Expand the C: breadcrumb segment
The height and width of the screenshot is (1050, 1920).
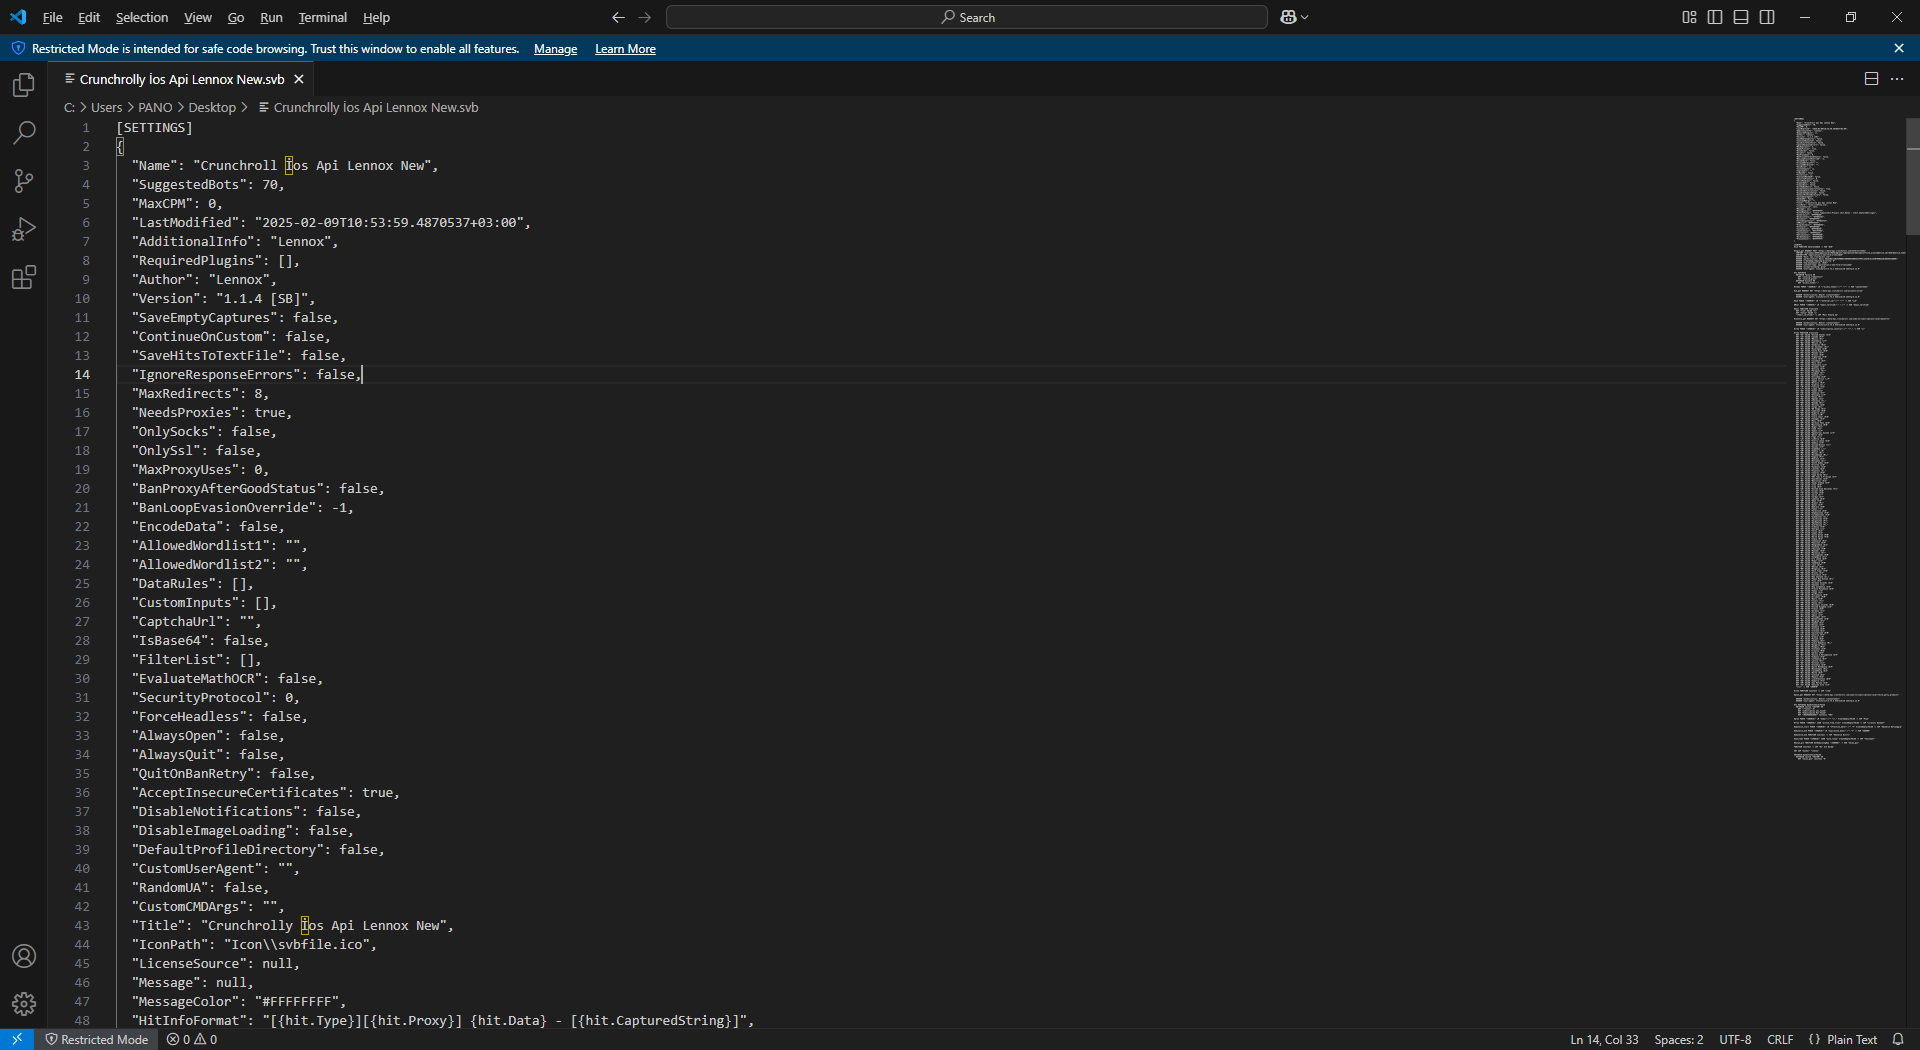[69, 107]
